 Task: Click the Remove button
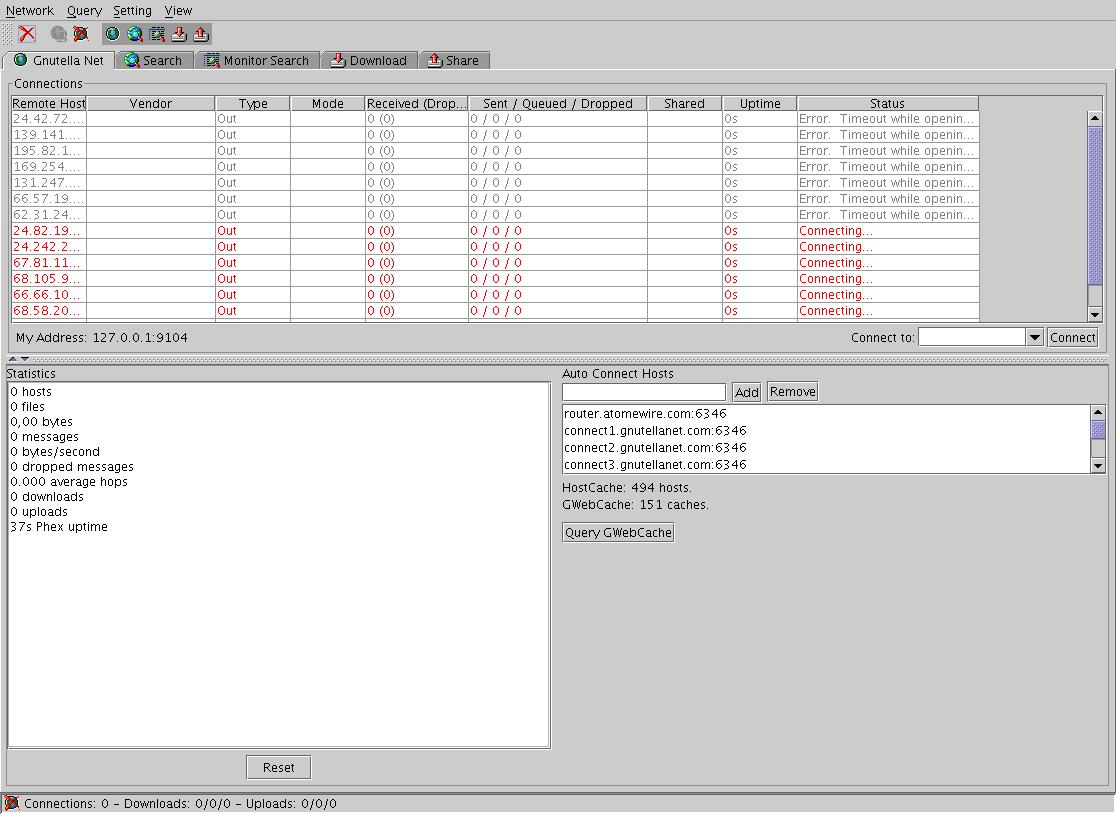pos(792,391)
